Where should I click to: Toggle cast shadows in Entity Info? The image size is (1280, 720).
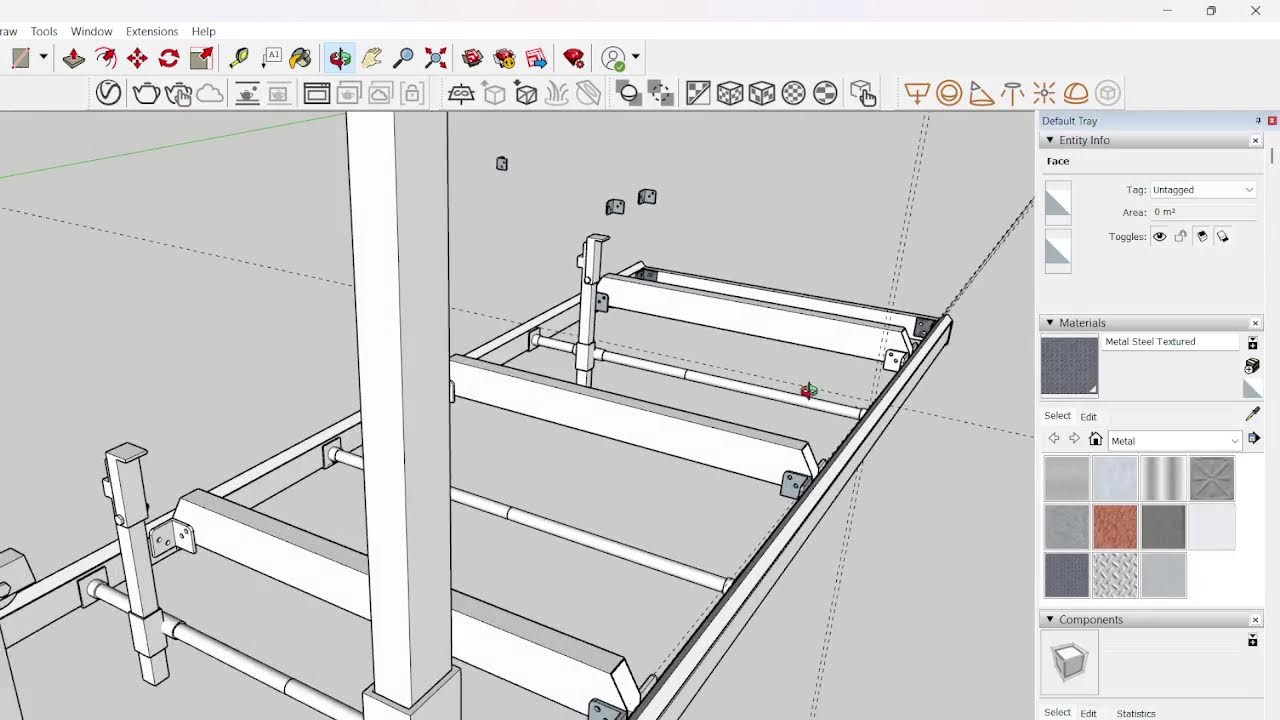click(x=1223, y=237)
